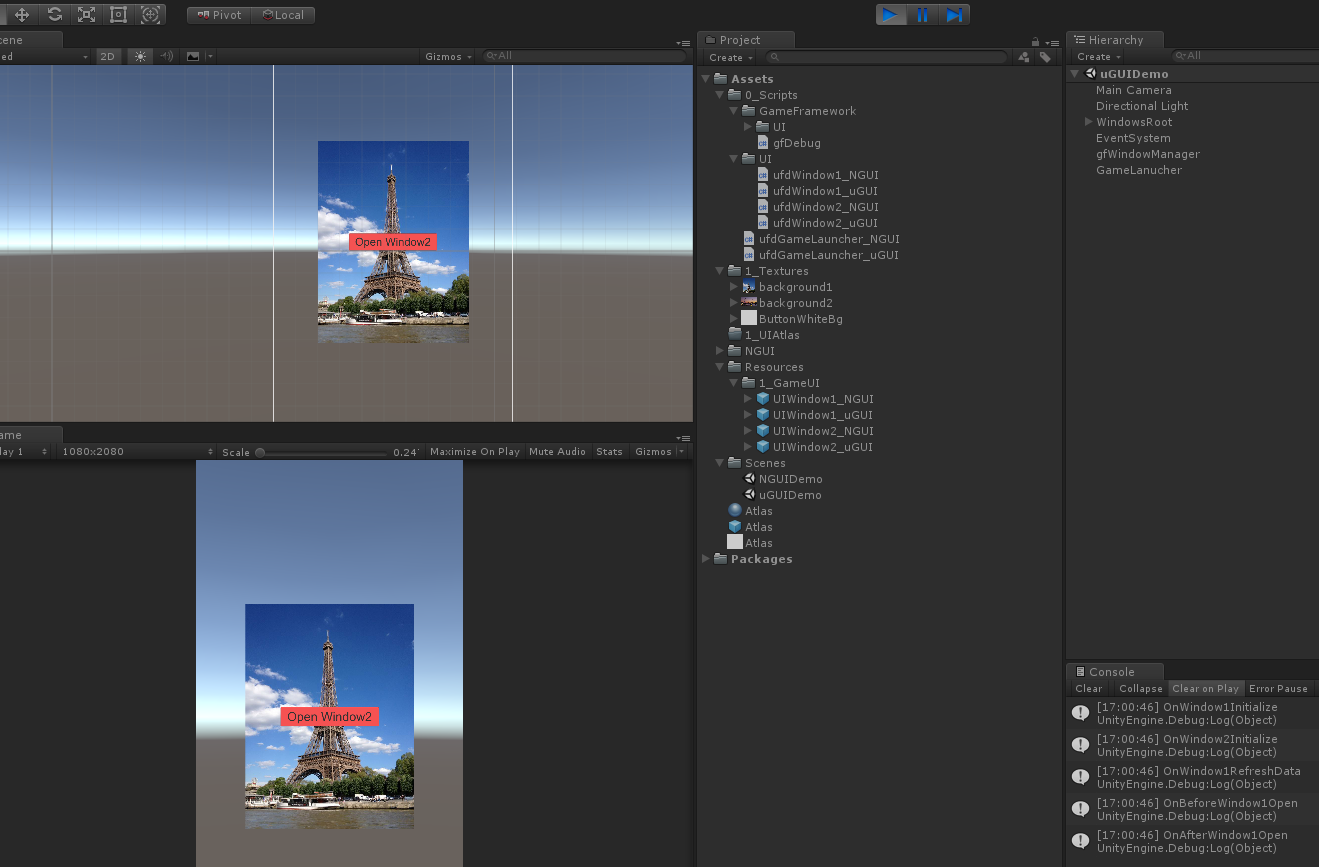Expand the WindowsRoot object in Hierarchy
This screenshot has width=1319, height=867.
[x=1088, y=122]
